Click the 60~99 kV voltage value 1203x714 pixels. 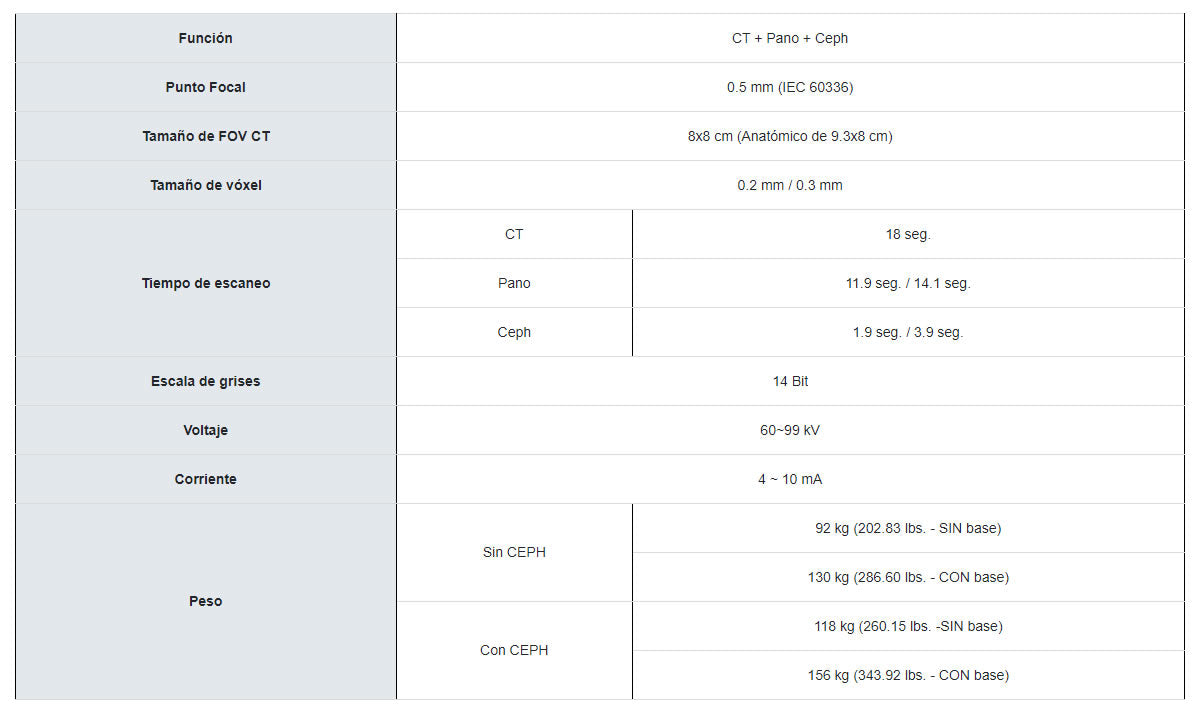point(790,430)
